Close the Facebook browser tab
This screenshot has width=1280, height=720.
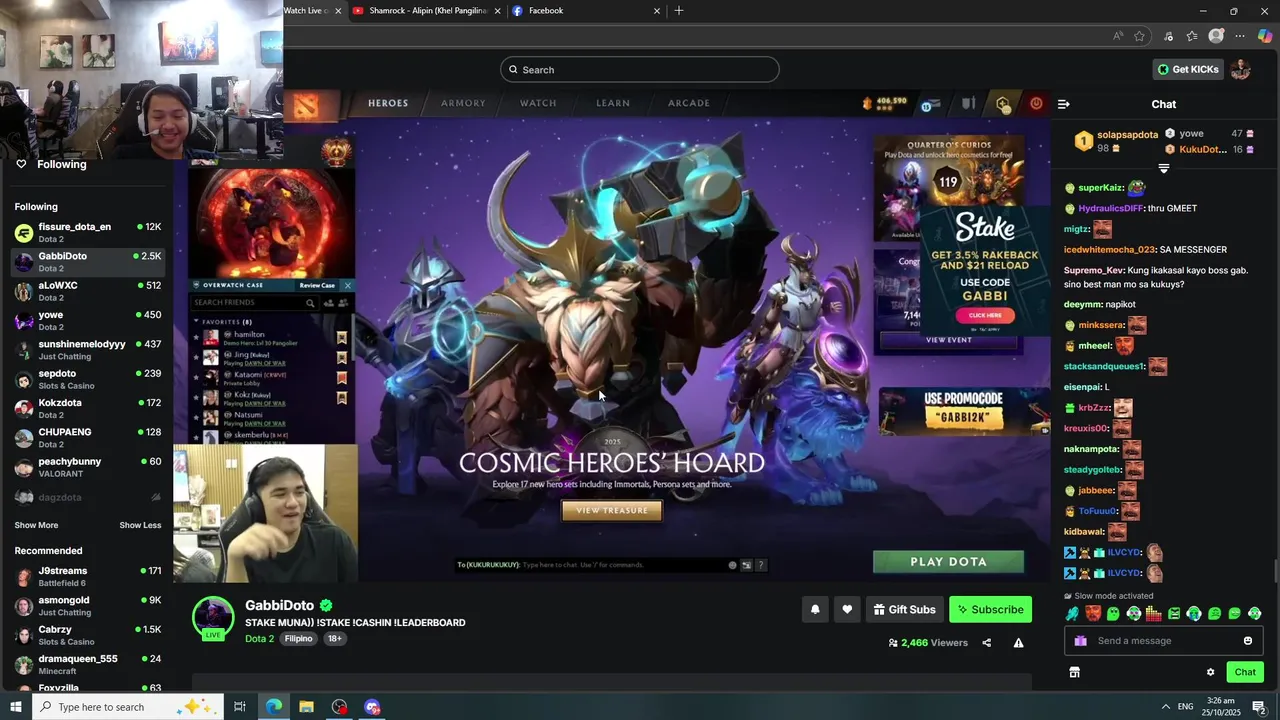click(657, 11)
